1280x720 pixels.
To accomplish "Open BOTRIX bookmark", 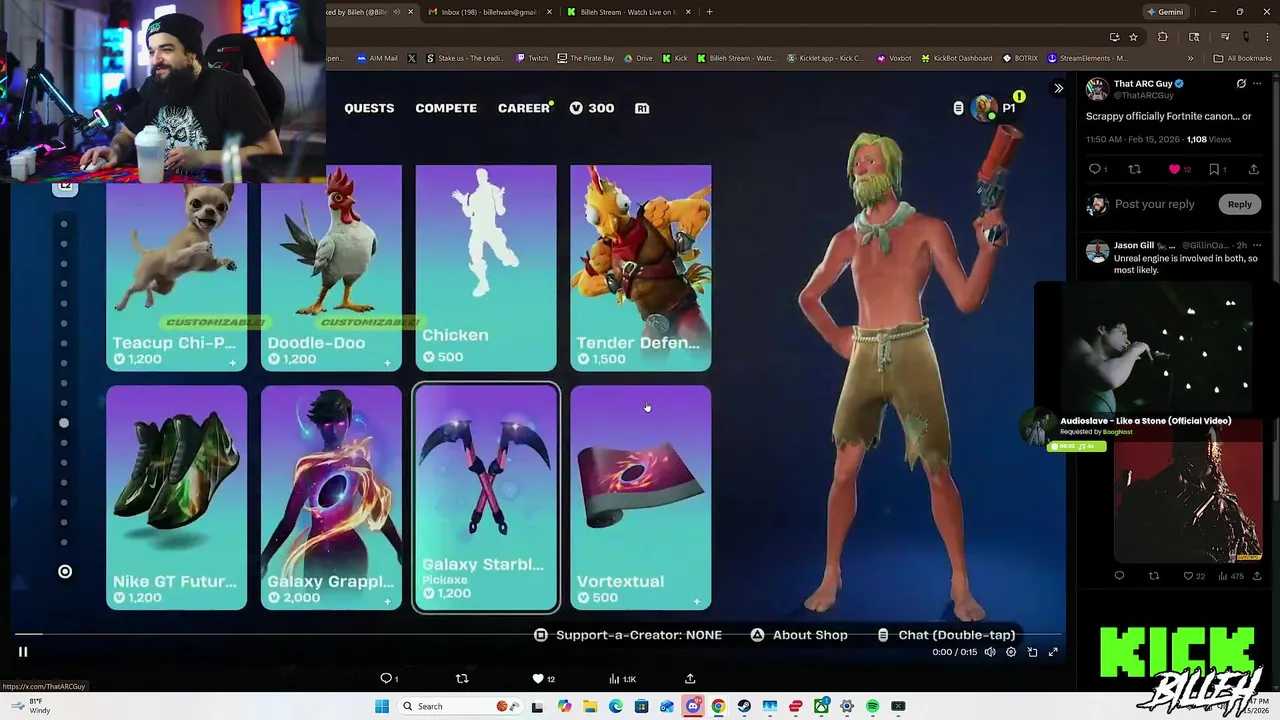I will pyautogui.click(x=1020, y=58).
